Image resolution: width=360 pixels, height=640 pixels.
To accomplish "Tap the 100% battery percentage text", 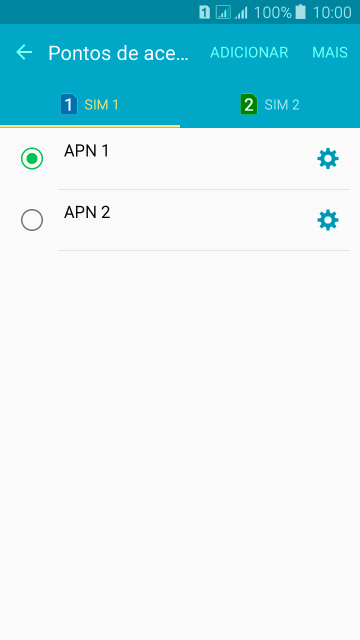I will coord(273,13).
